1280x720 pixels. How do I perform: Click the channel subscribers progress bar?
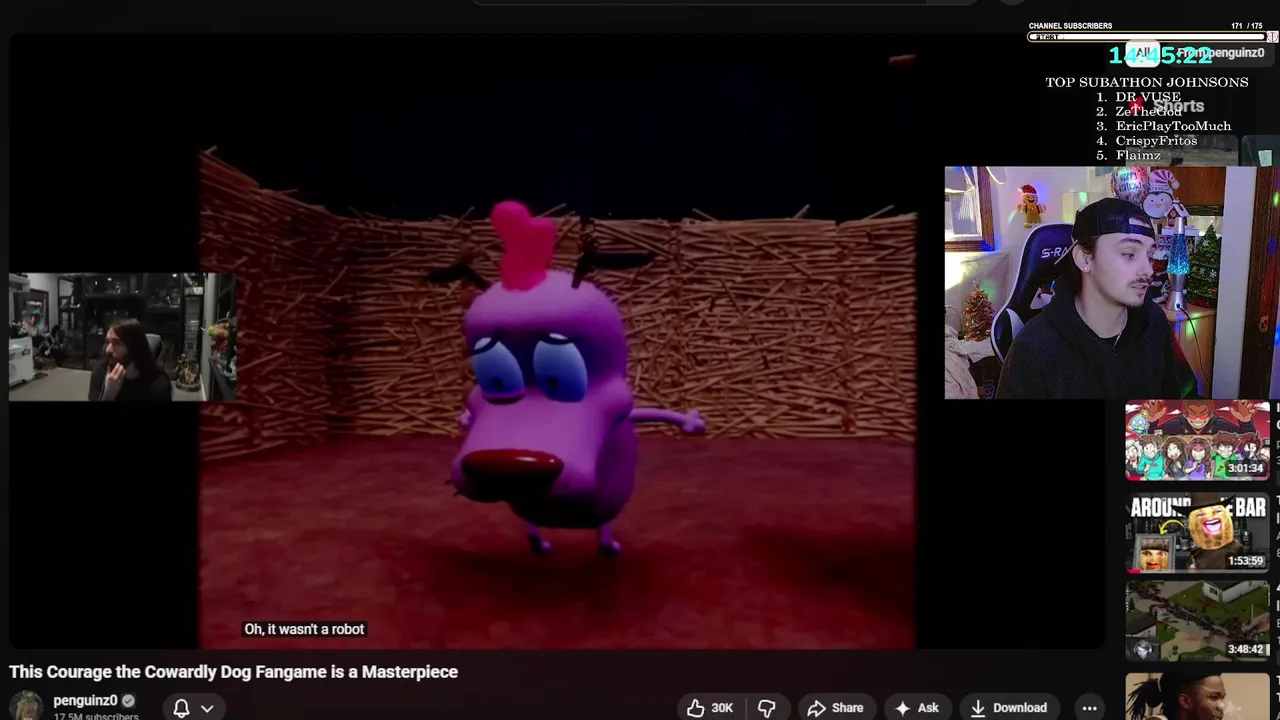(x=1146, y=37)
